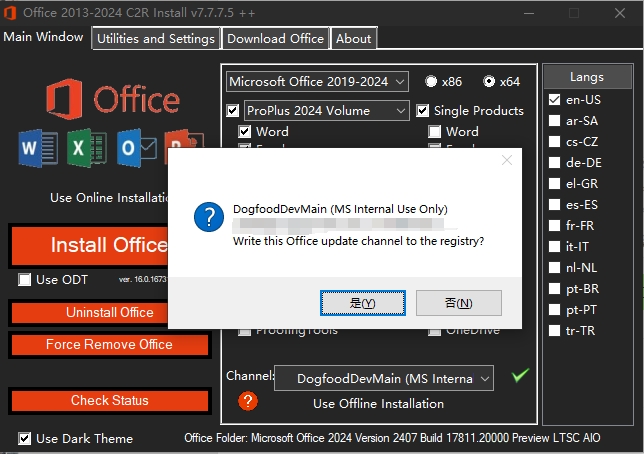The height and width of the screenshot is (454, 644).
Task: Click the Uninstall Office button
Action: click(90, 313)
